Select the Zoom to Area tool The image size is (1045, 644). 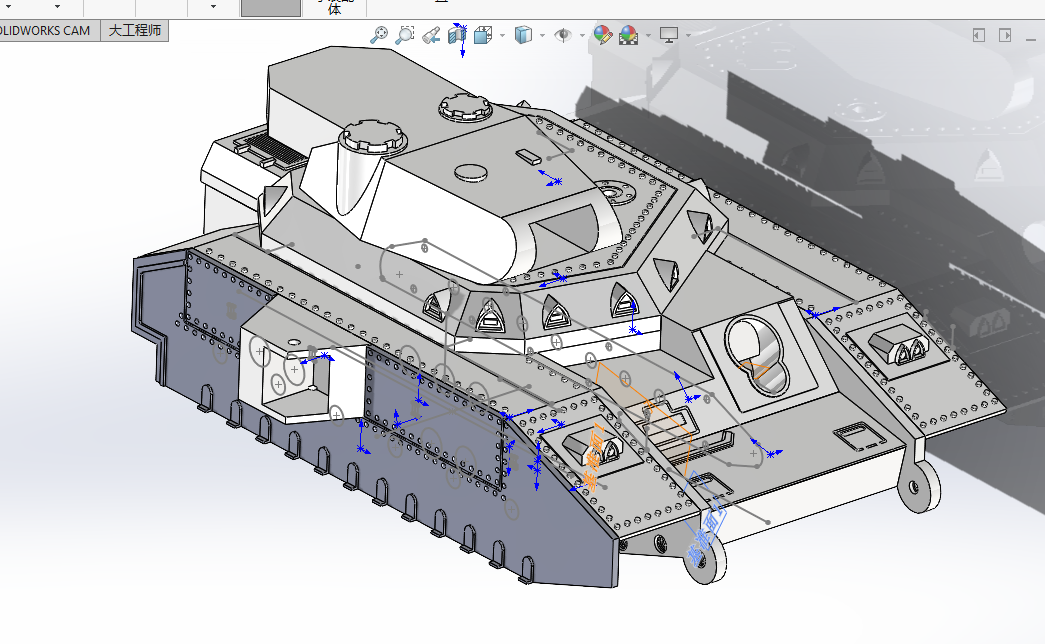coord(404,35)
